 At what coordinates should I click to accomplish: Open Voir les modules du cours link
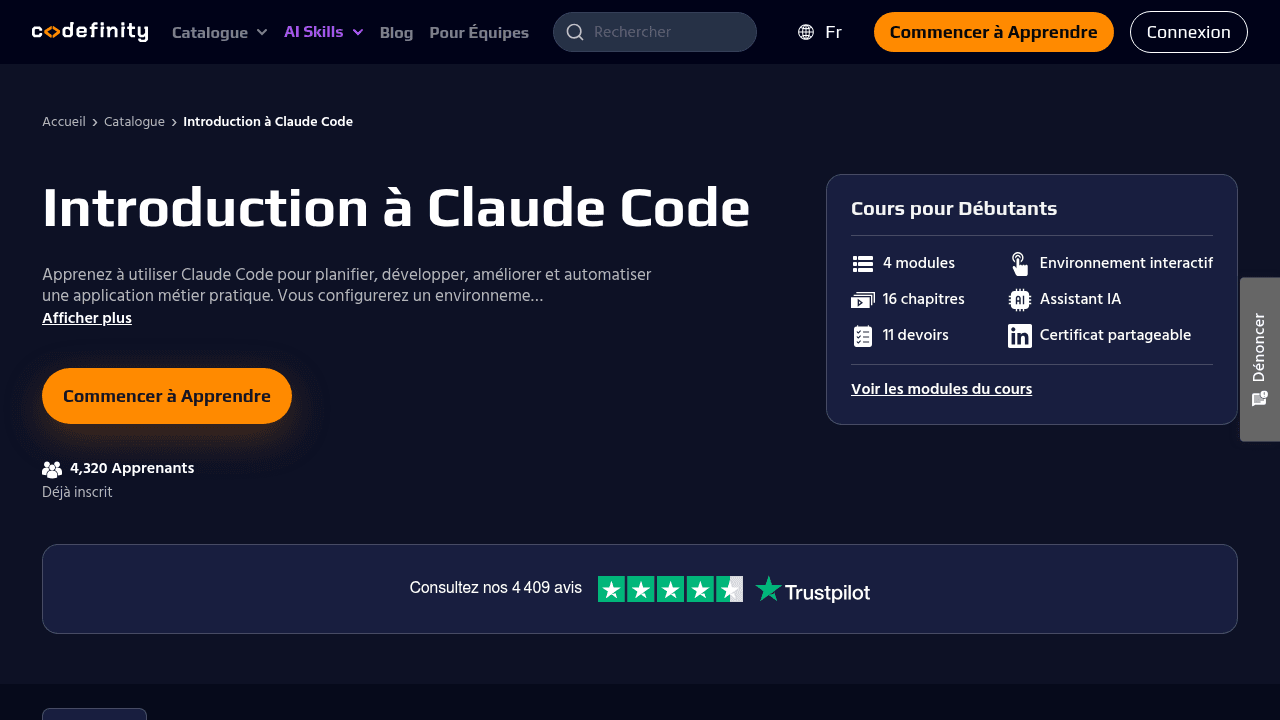[941, 389]
